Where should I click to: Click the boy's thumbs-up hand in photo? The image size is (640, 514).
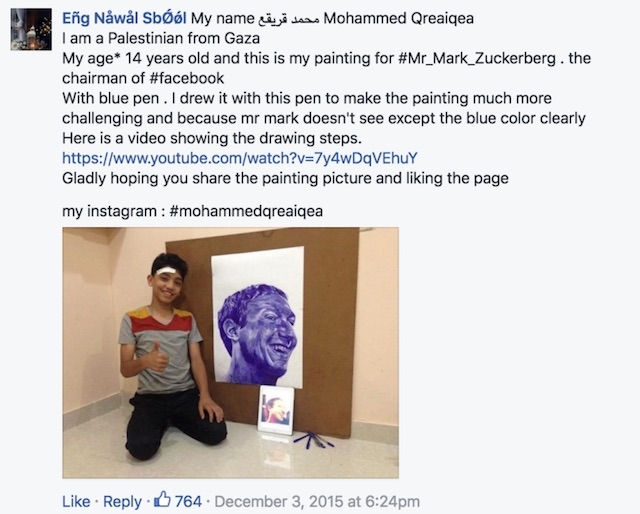(156, 356)
